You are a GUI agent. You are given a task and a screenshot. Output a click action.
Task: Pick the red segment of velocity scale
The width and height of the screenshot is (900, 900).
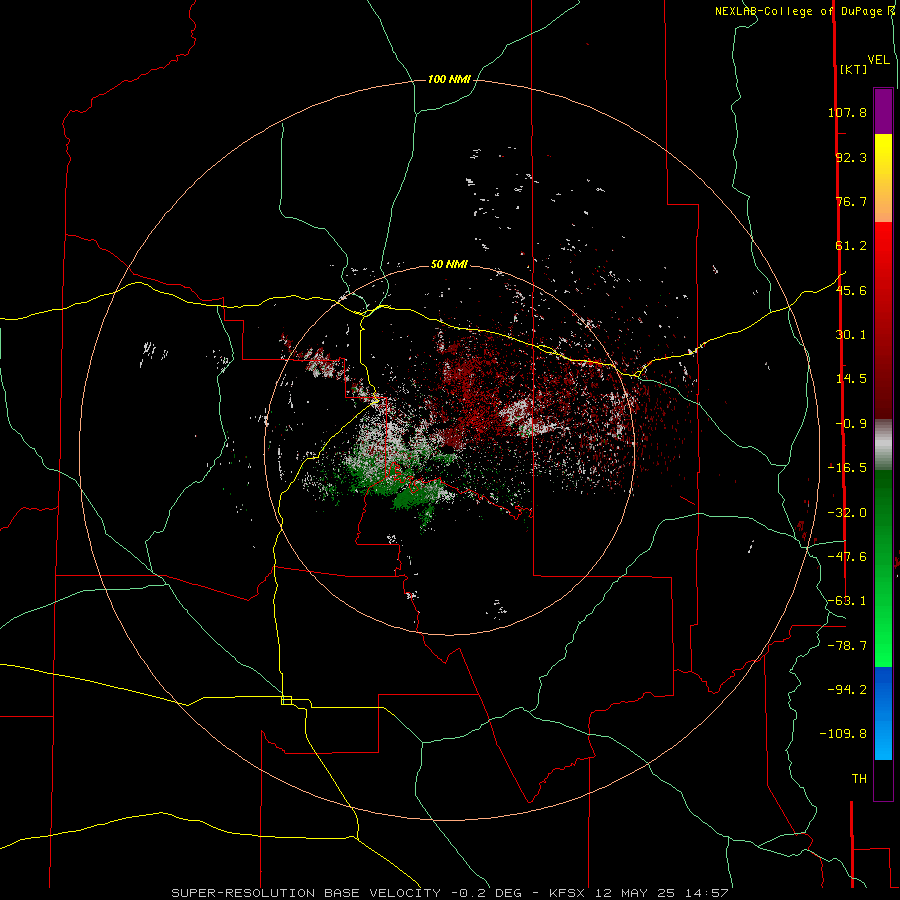pyautogui.click(x=883, y=320)
